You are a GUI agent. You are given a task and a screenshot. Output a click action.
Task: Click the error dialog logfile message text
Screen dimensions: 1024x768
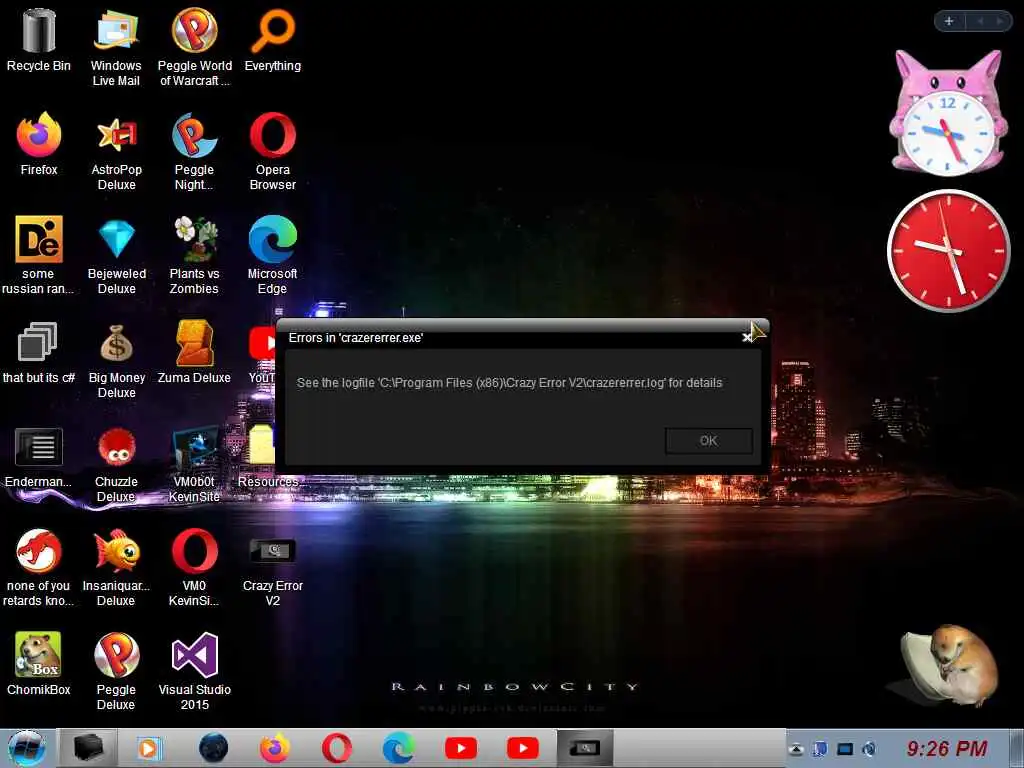click(509, 383)
